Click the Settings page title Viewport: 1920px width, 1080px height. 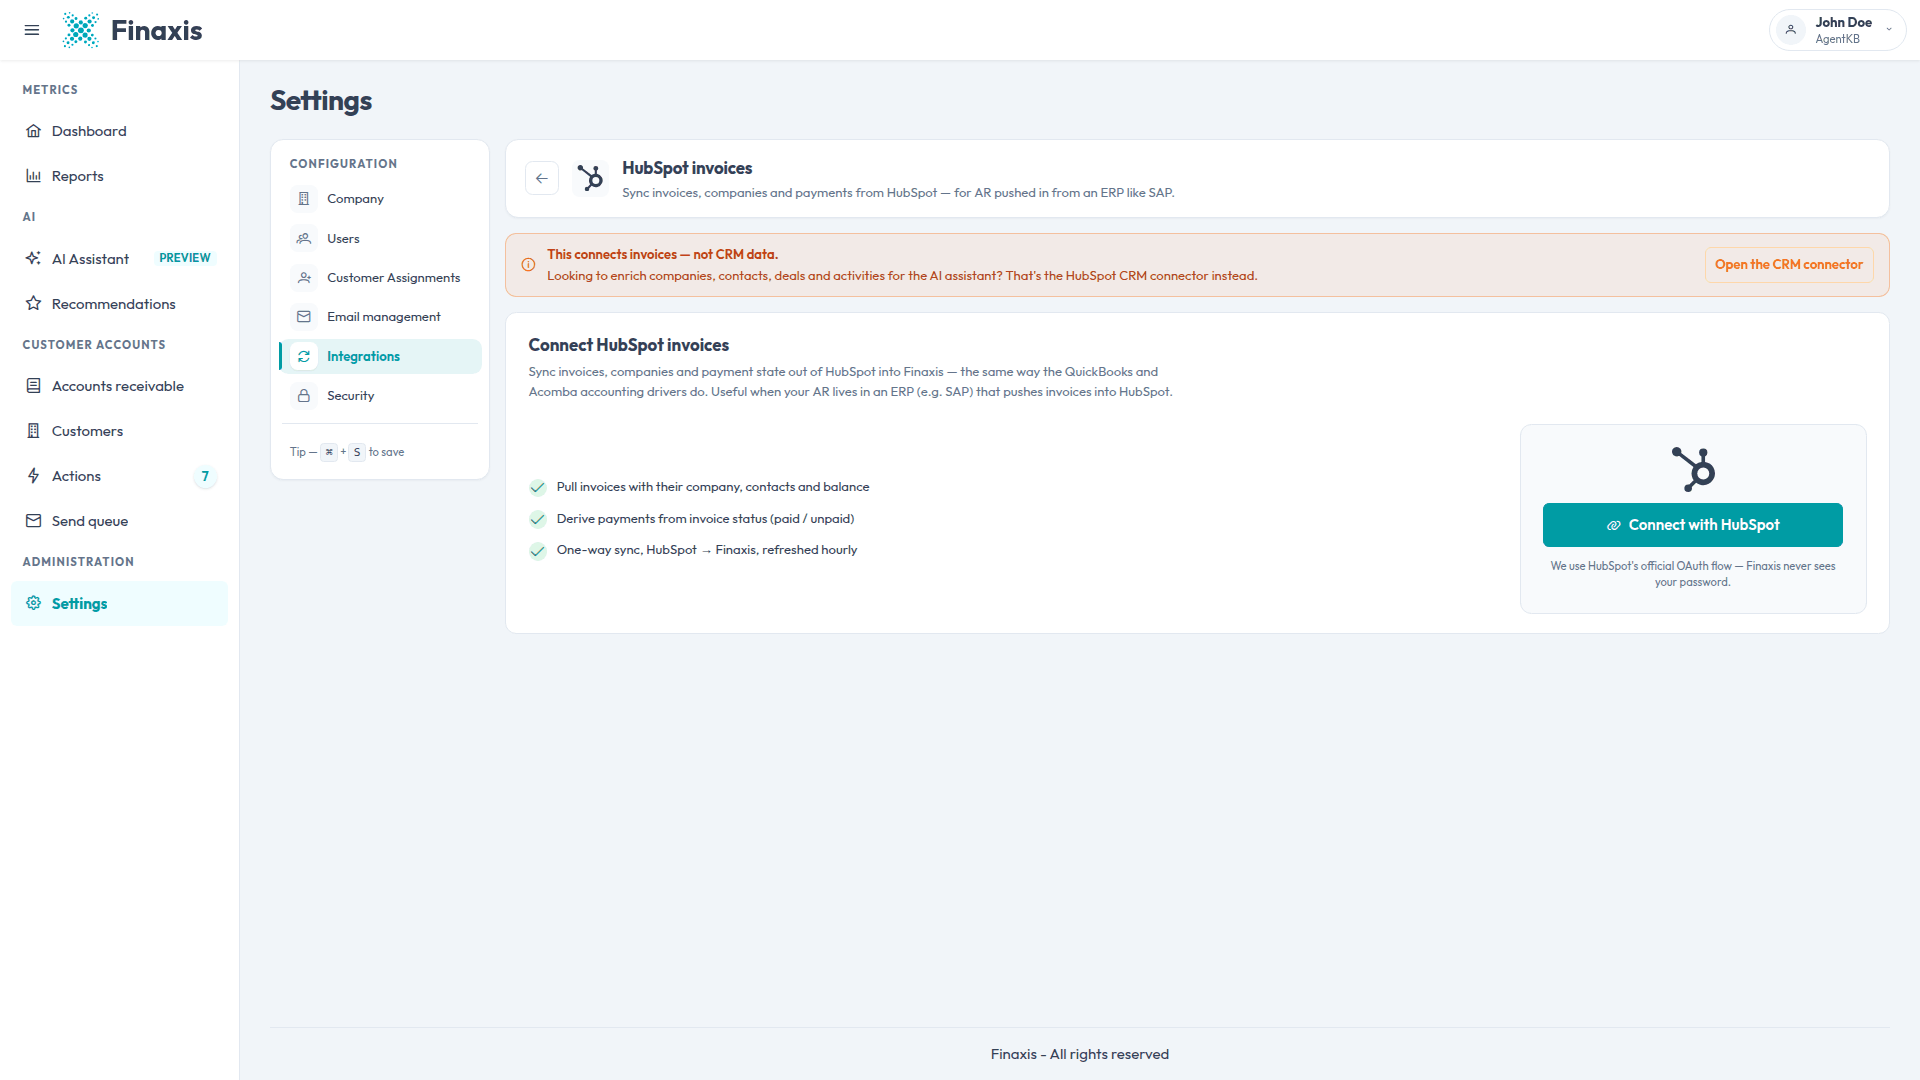[x=321, y=101]
